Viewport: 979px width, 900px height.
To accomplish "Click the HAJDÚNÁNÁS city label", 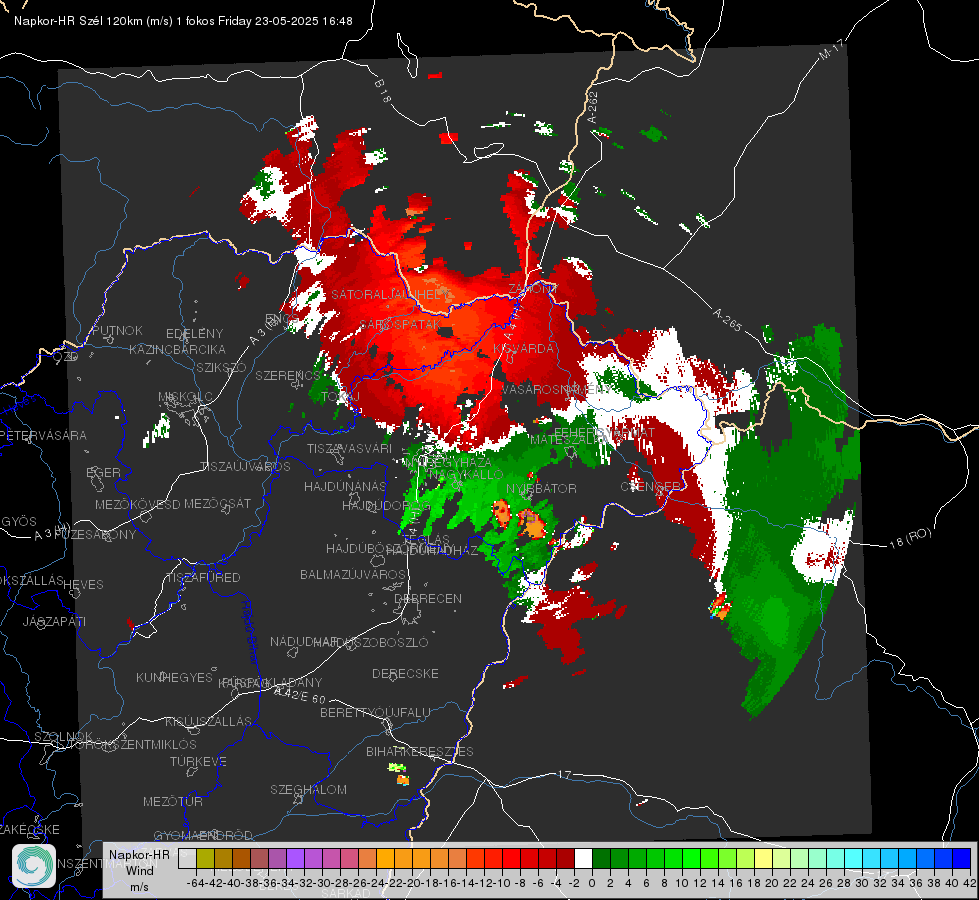I will (345, 487).
